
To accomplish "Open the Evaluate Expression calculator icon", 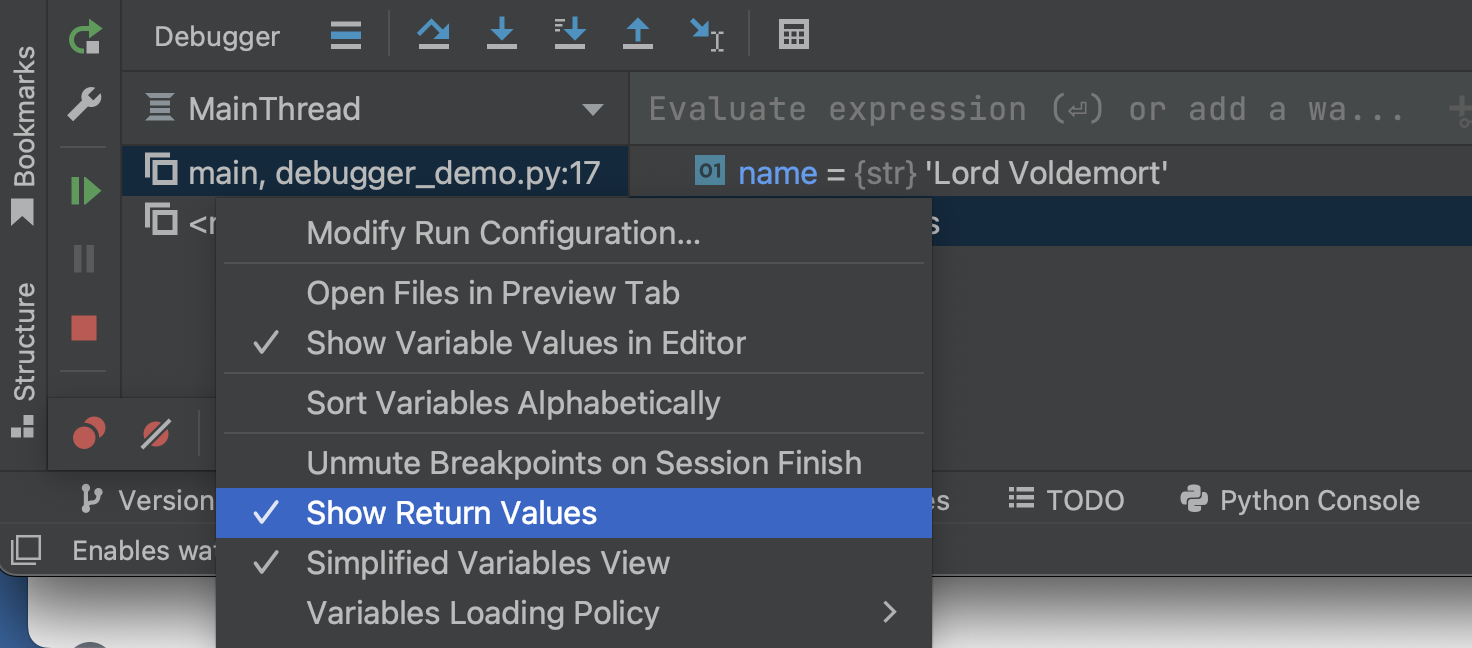I will point(793,34).
